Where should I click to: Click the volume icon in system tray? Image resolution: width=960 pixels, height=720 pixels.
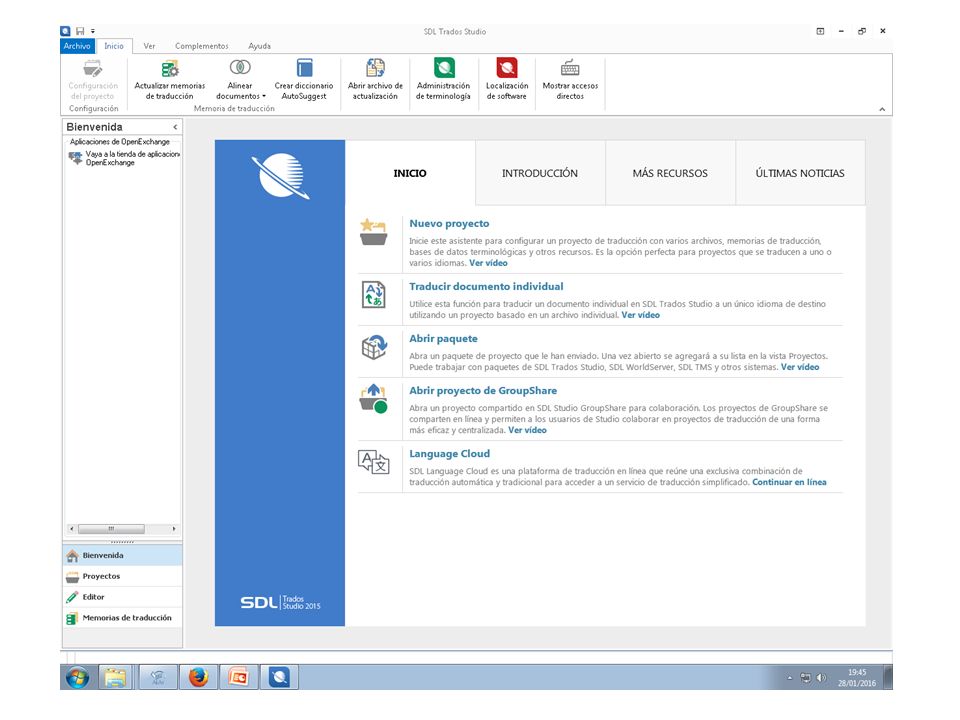pos(822,678)
